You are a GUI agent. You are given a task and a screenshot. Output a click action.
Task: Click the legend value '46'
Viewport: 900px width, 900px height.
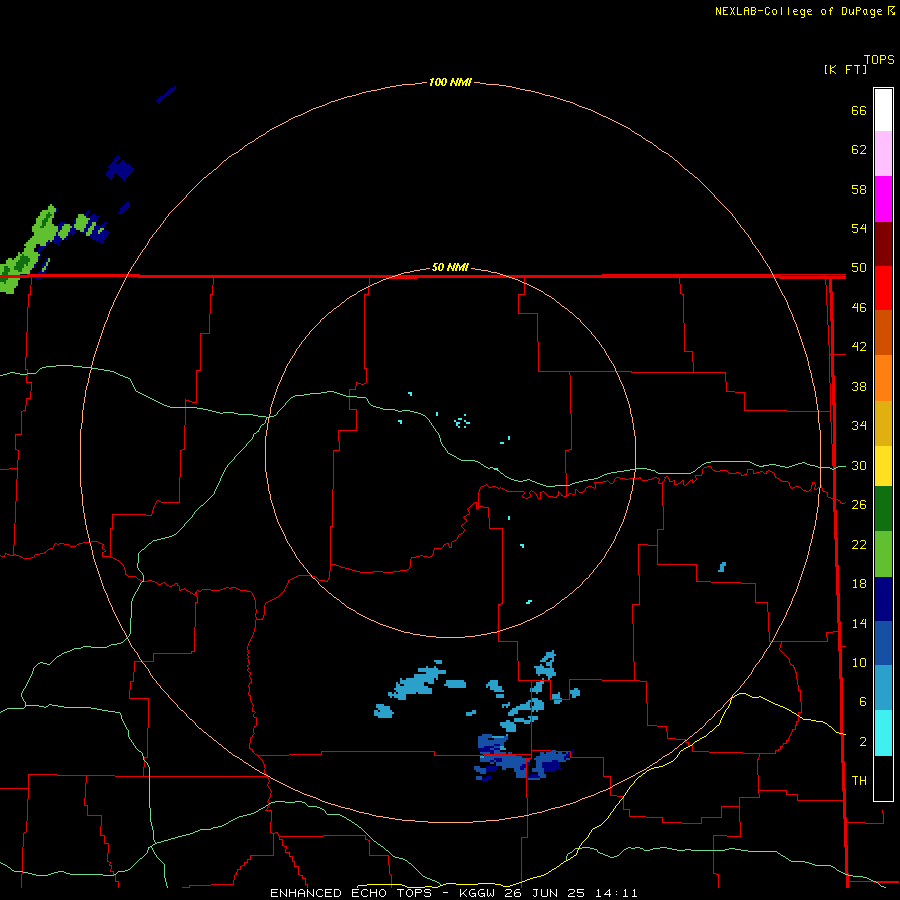click(859, 308)
